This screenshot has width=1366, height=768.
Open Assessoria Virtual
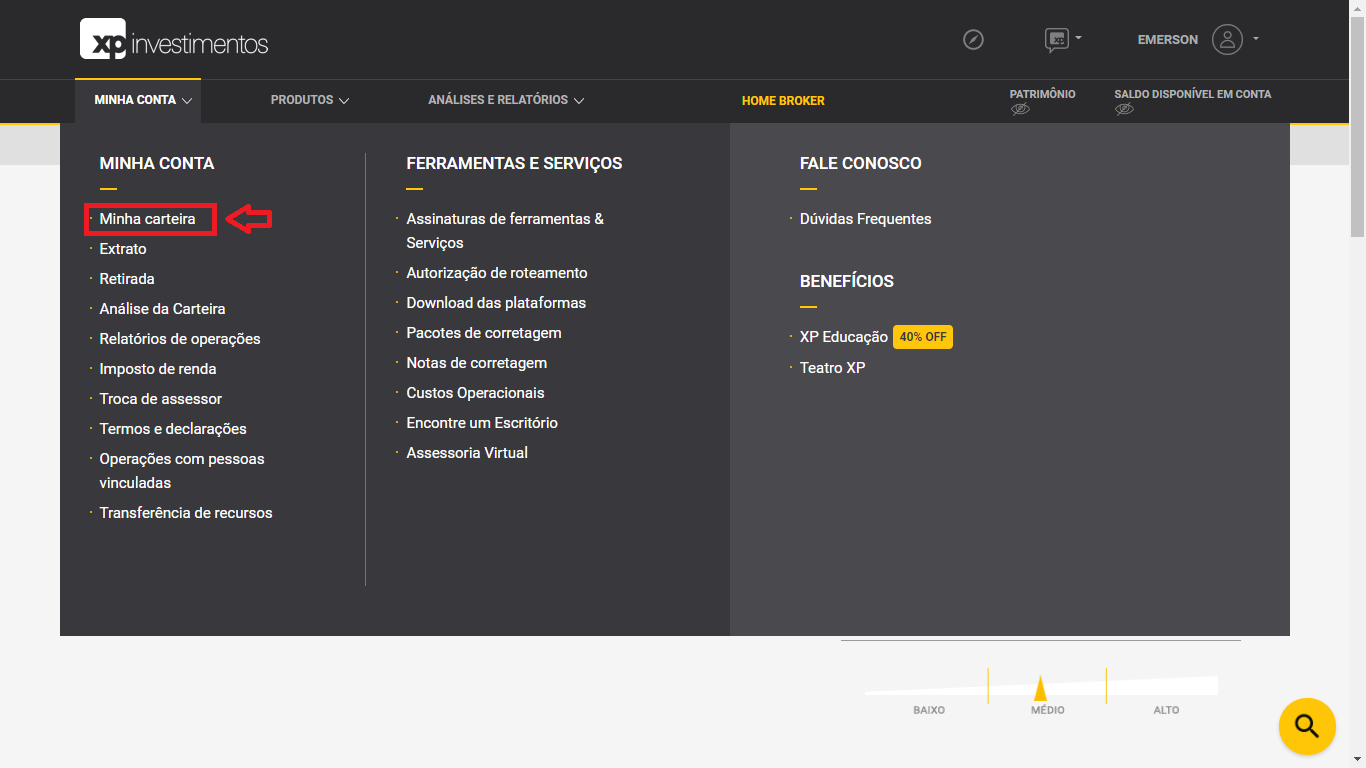tap(467, 453)
